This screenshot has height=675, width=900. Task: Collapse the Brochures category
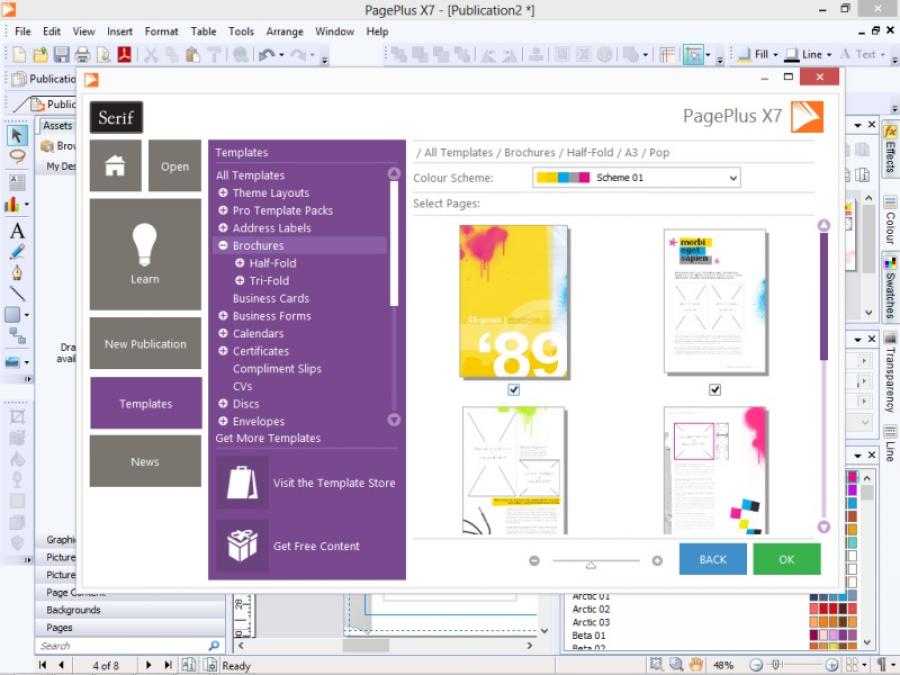[223, 246]
